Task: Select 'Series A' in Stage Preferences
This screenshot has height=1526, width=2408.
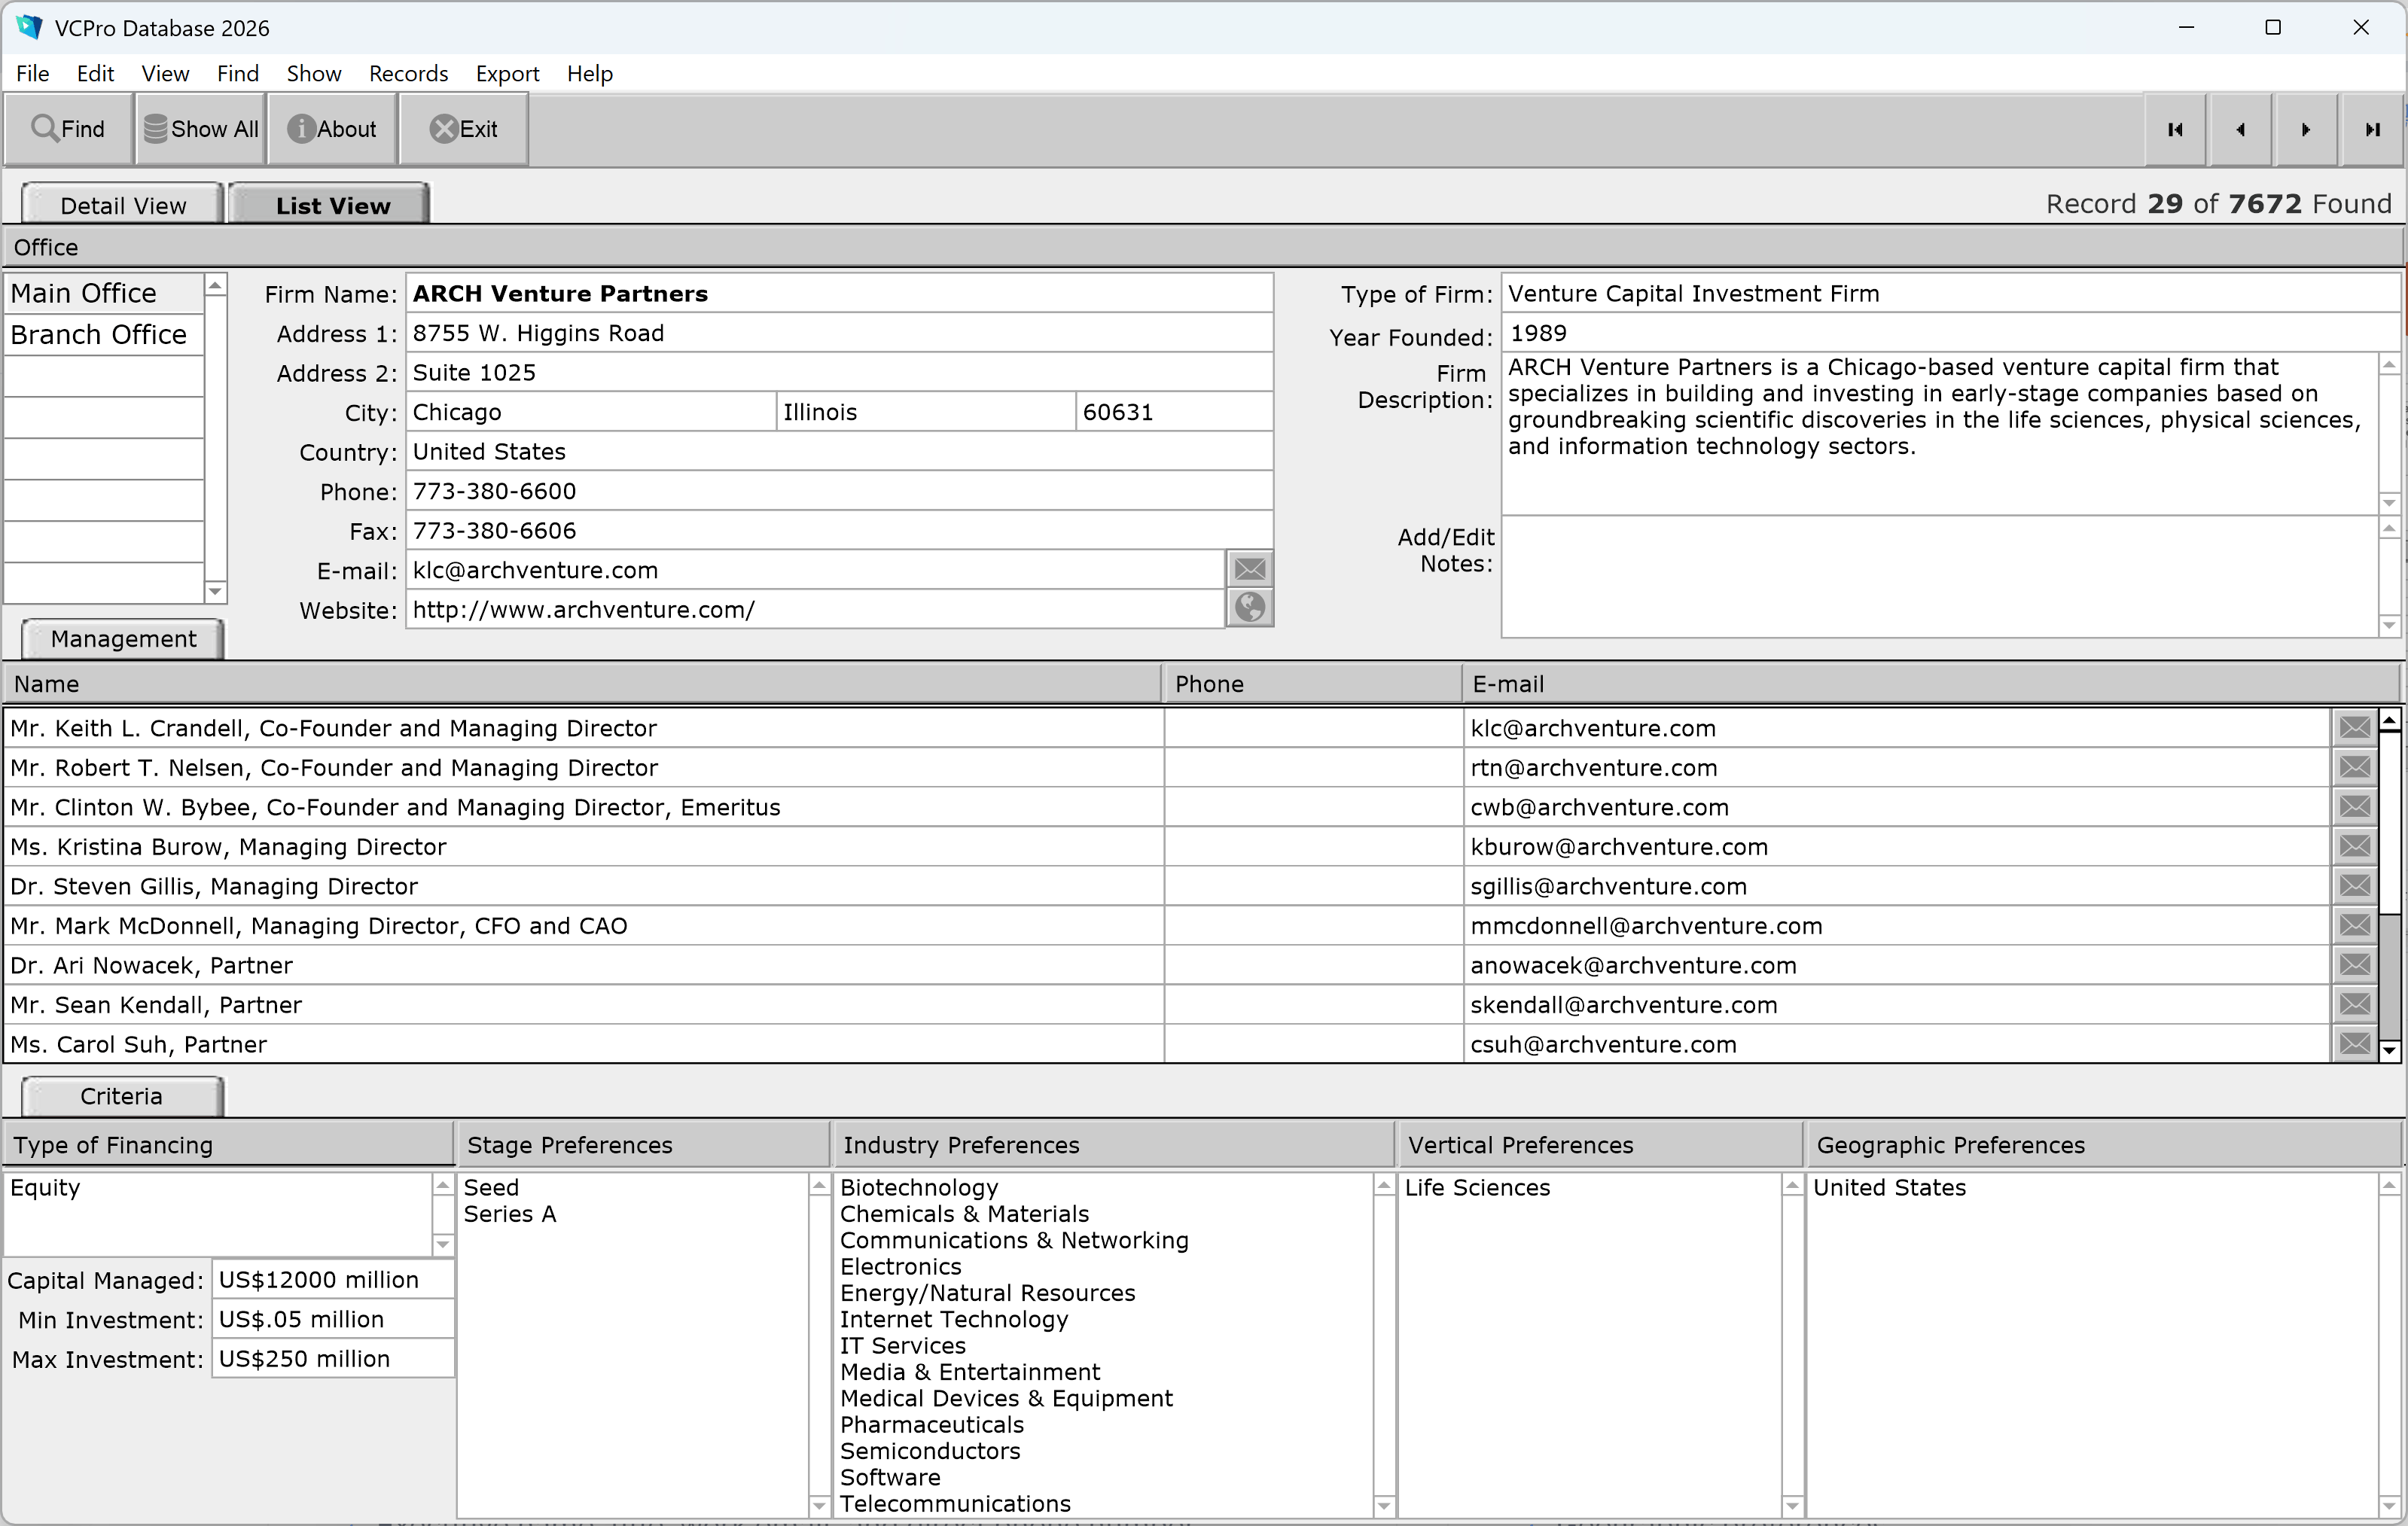Action: pos(510,1214)
